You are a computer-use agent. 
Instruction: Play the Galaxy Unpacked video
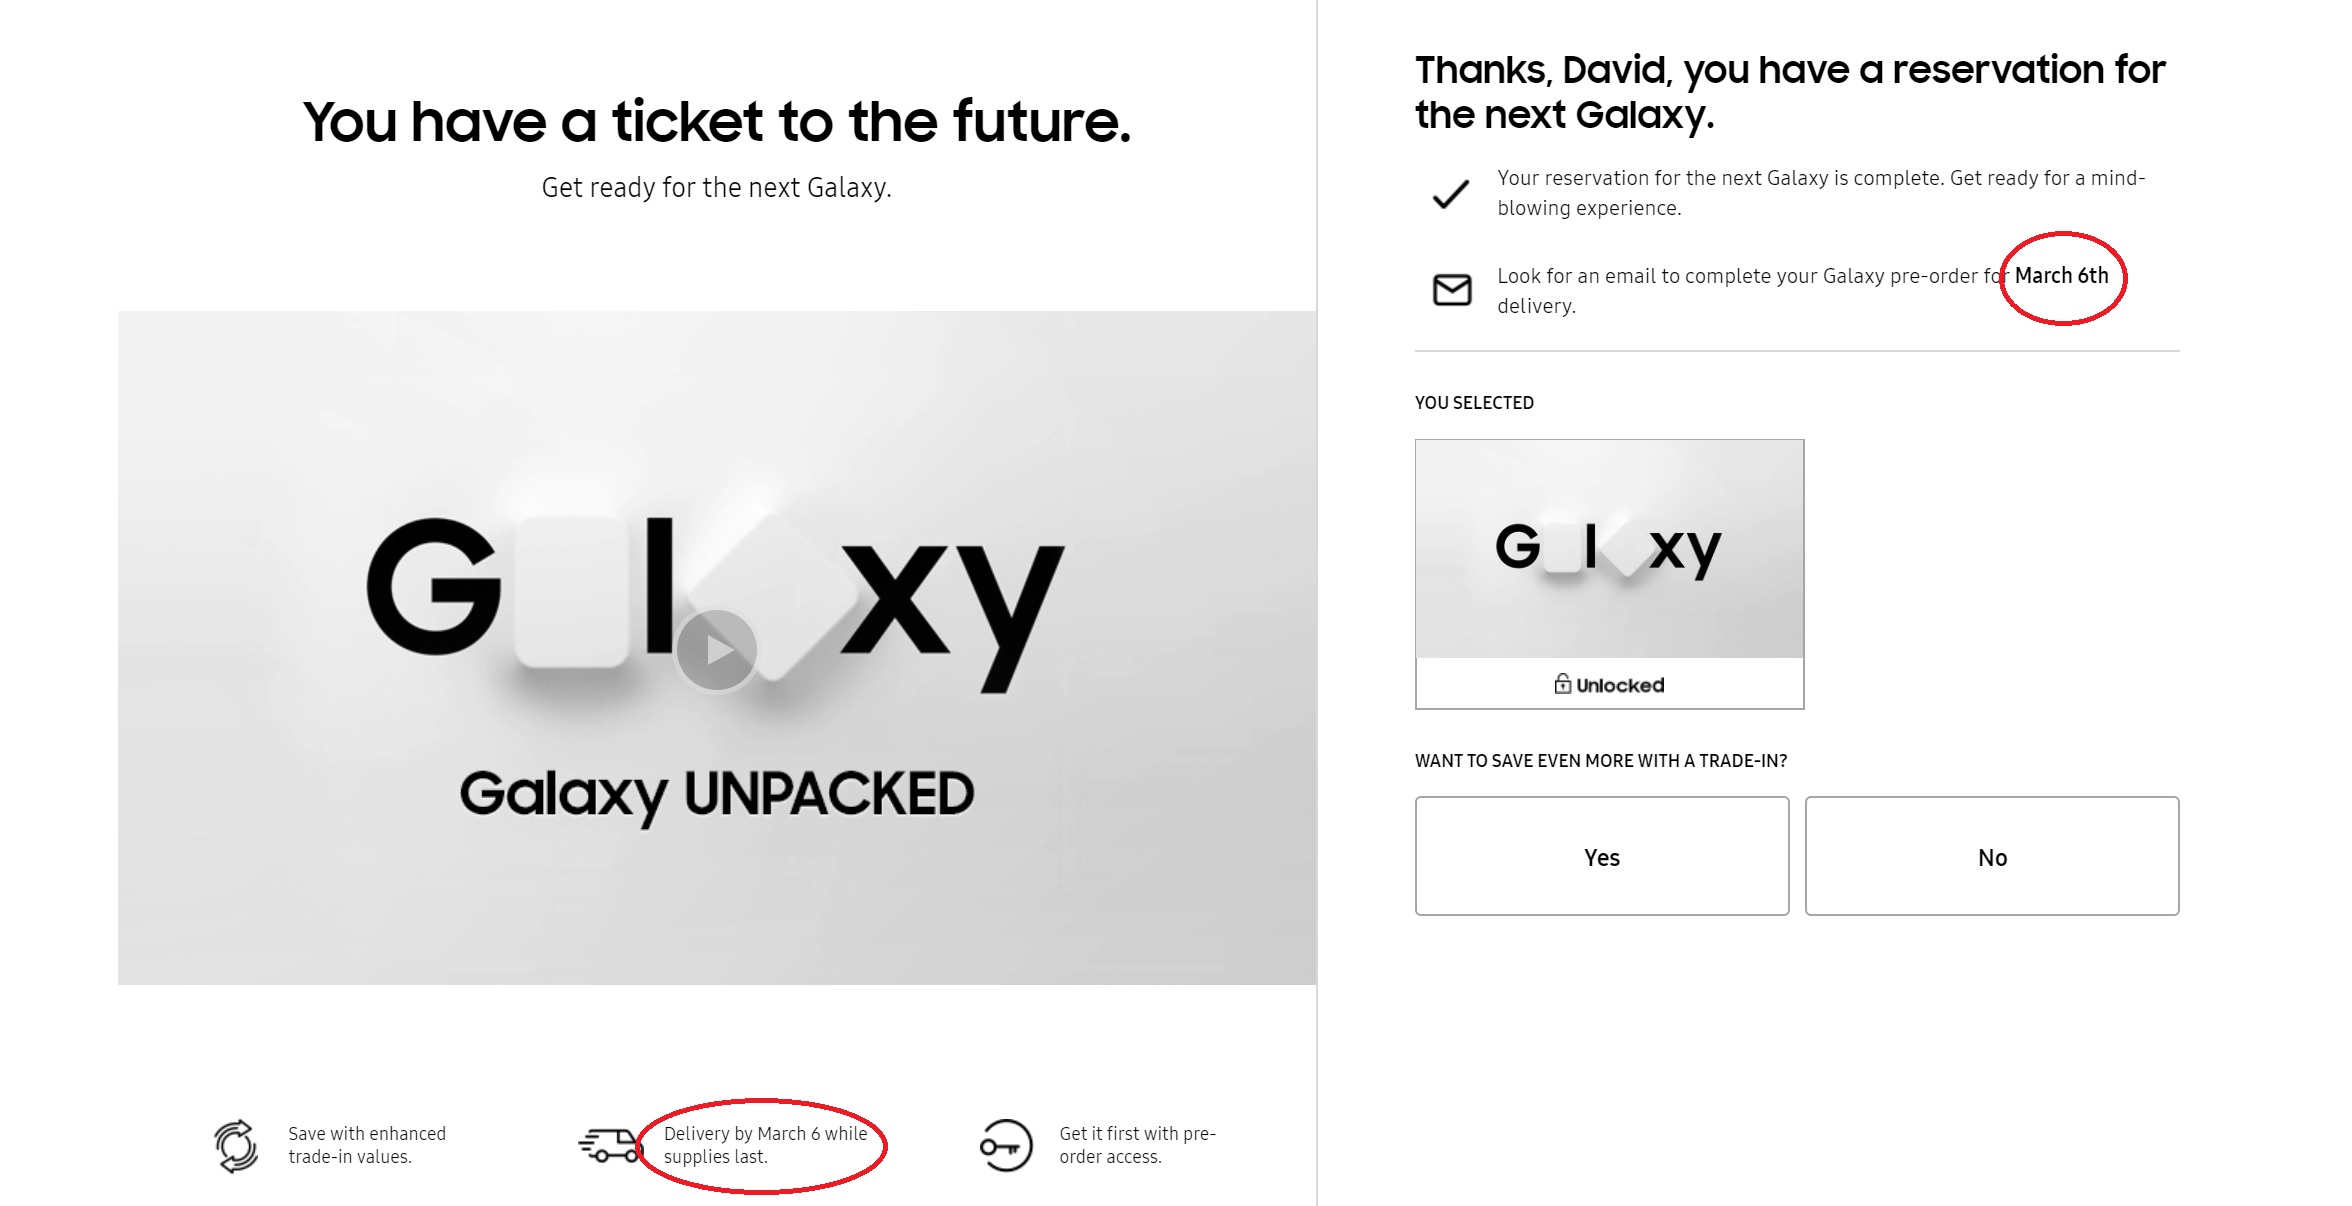(717, 650)
